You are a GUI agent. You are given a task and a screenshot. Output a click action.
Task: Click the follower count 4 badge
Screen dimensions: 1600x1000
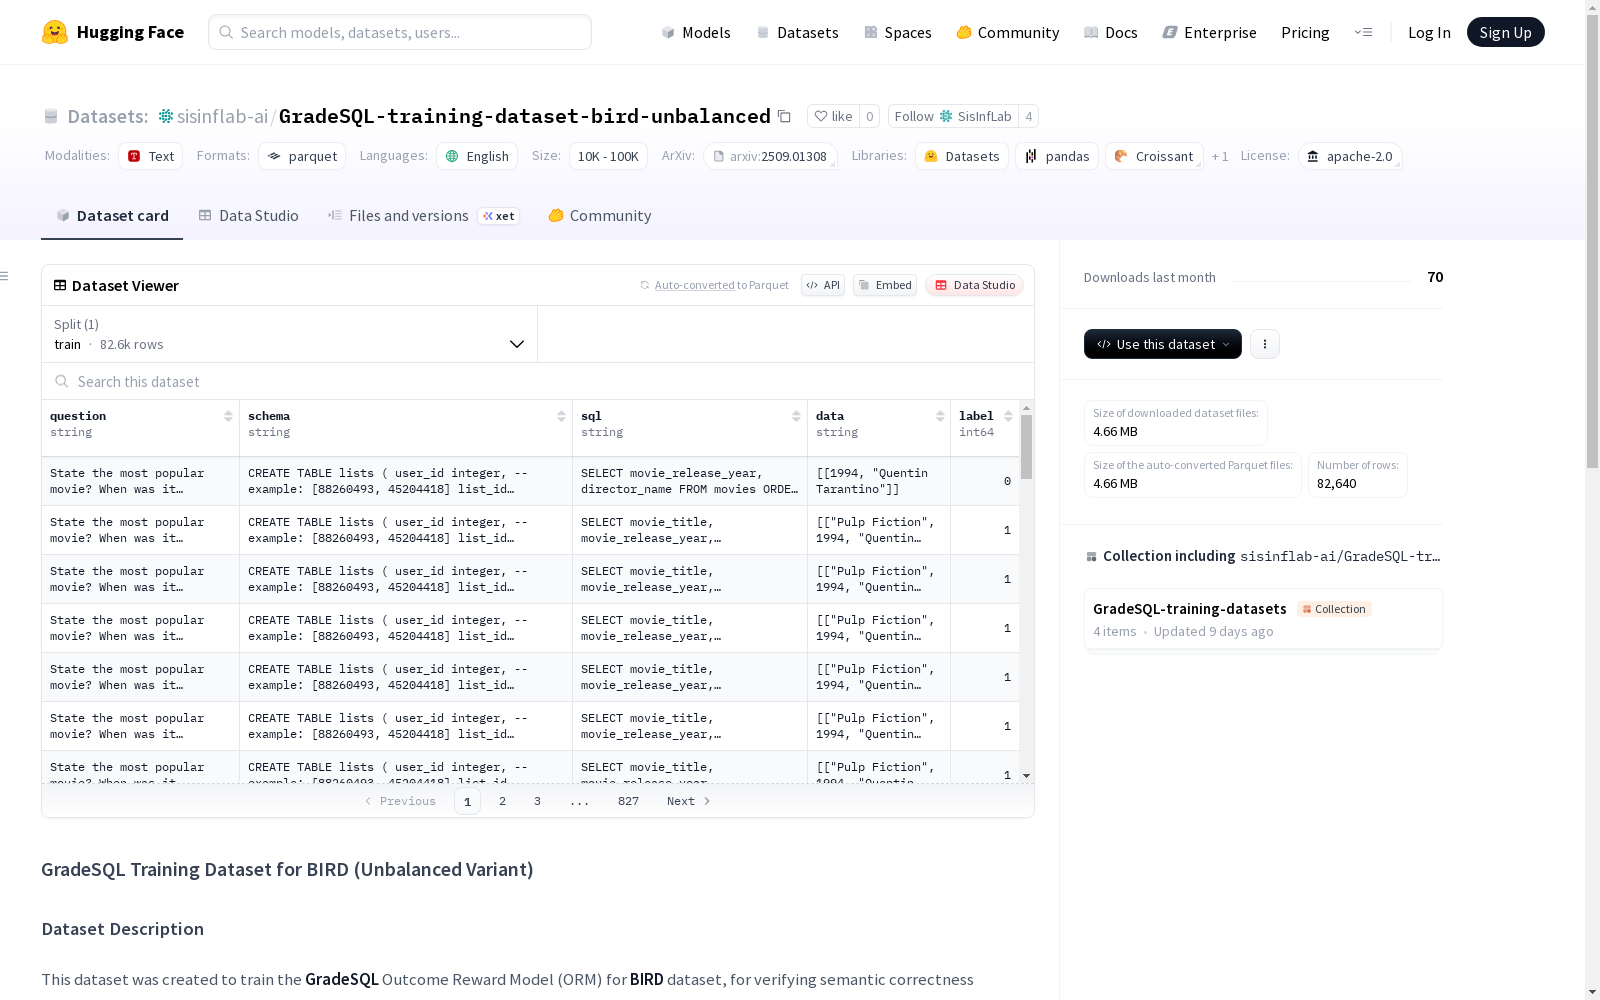point(1029,117)
